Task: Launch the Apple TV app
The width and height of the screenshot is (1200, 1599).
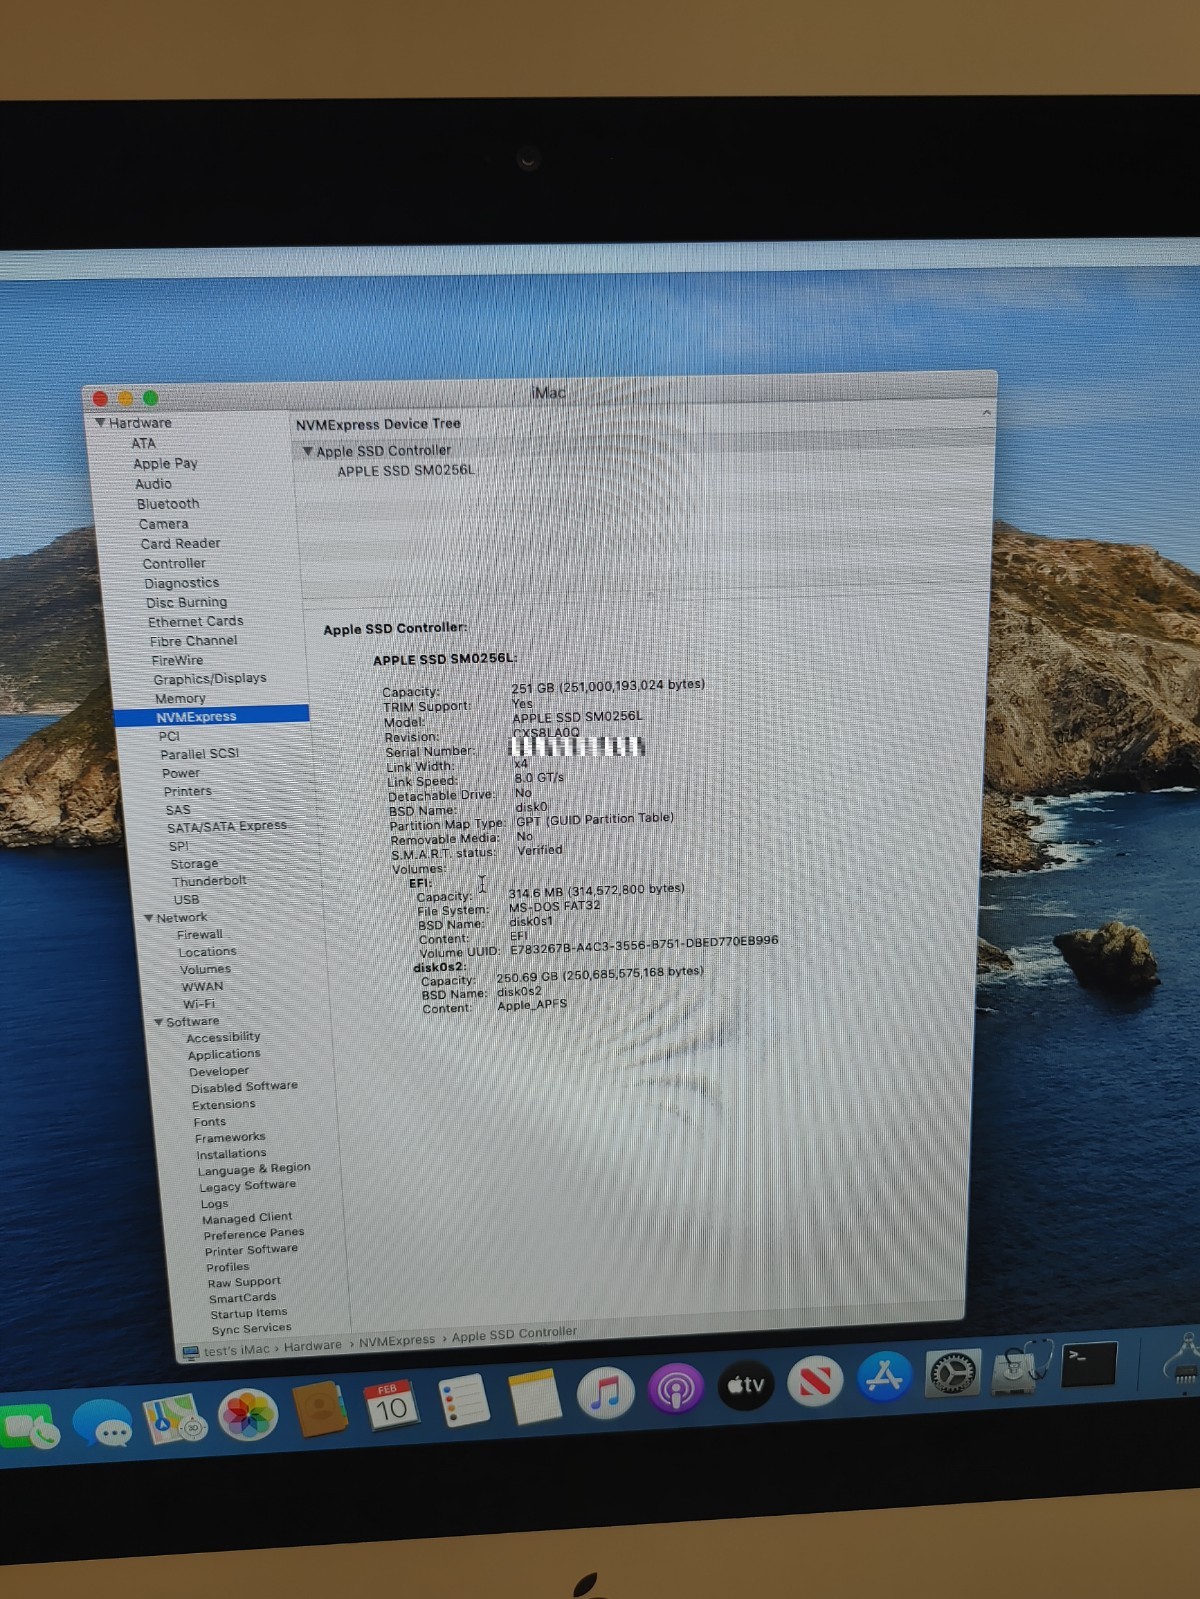Action: 745,1385
